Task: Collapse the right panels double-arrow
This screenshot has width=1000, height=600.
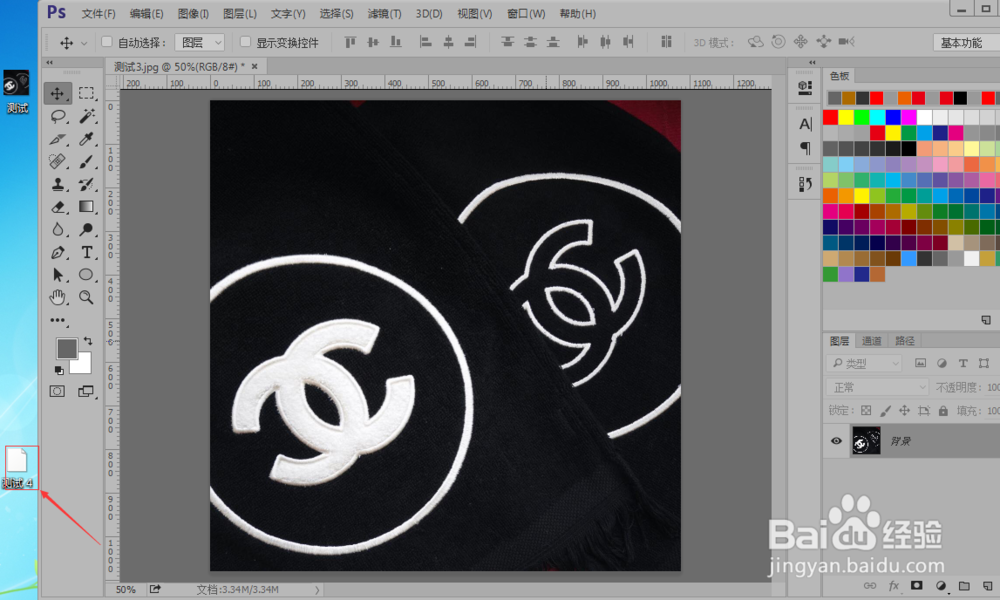Action: pyautogui.click(x=812, y=62)
